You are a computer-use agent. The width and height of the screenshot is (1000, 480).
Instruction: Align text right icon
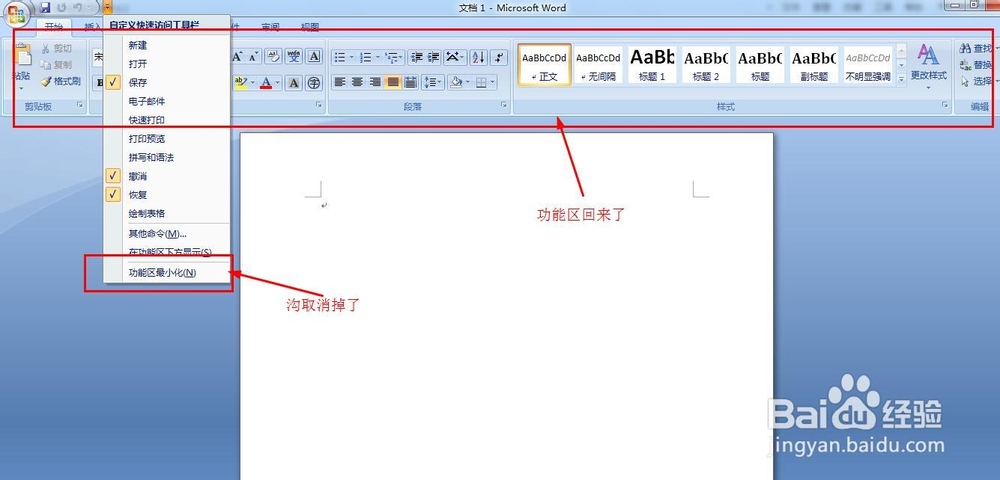(x=376, y=82)
